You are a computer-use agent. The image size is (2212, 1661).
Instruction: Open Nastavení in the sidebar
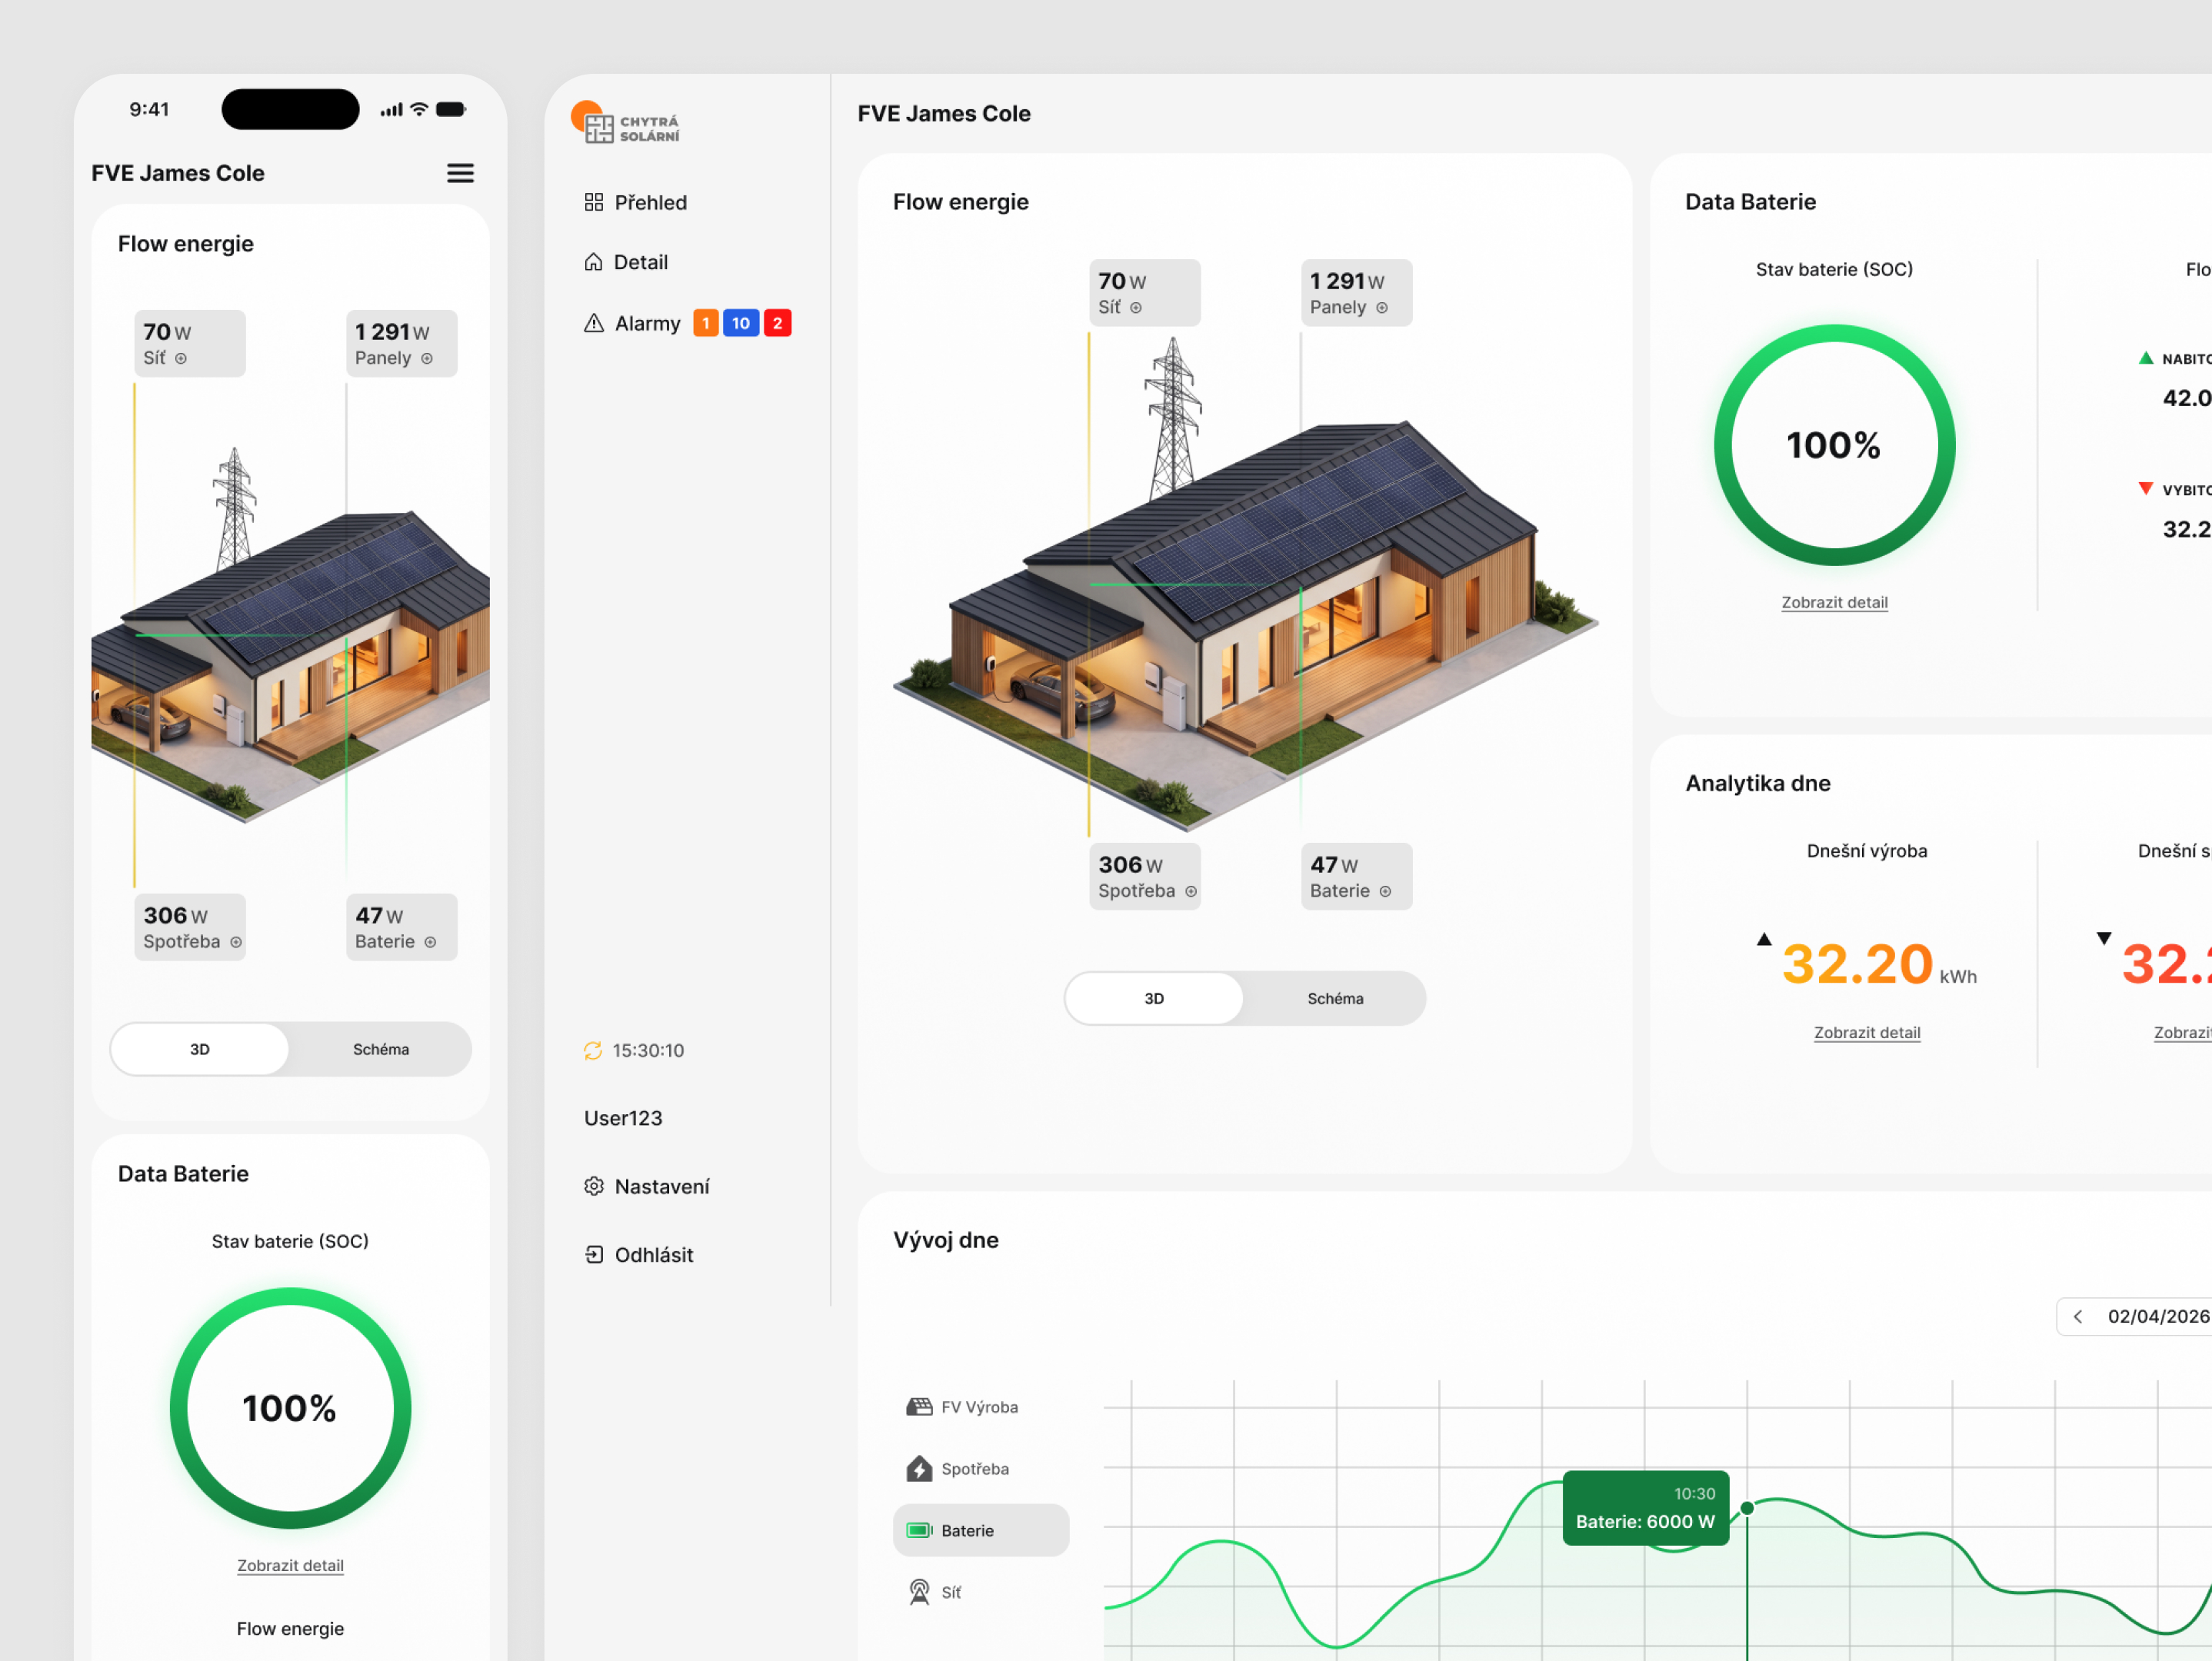647,1186
